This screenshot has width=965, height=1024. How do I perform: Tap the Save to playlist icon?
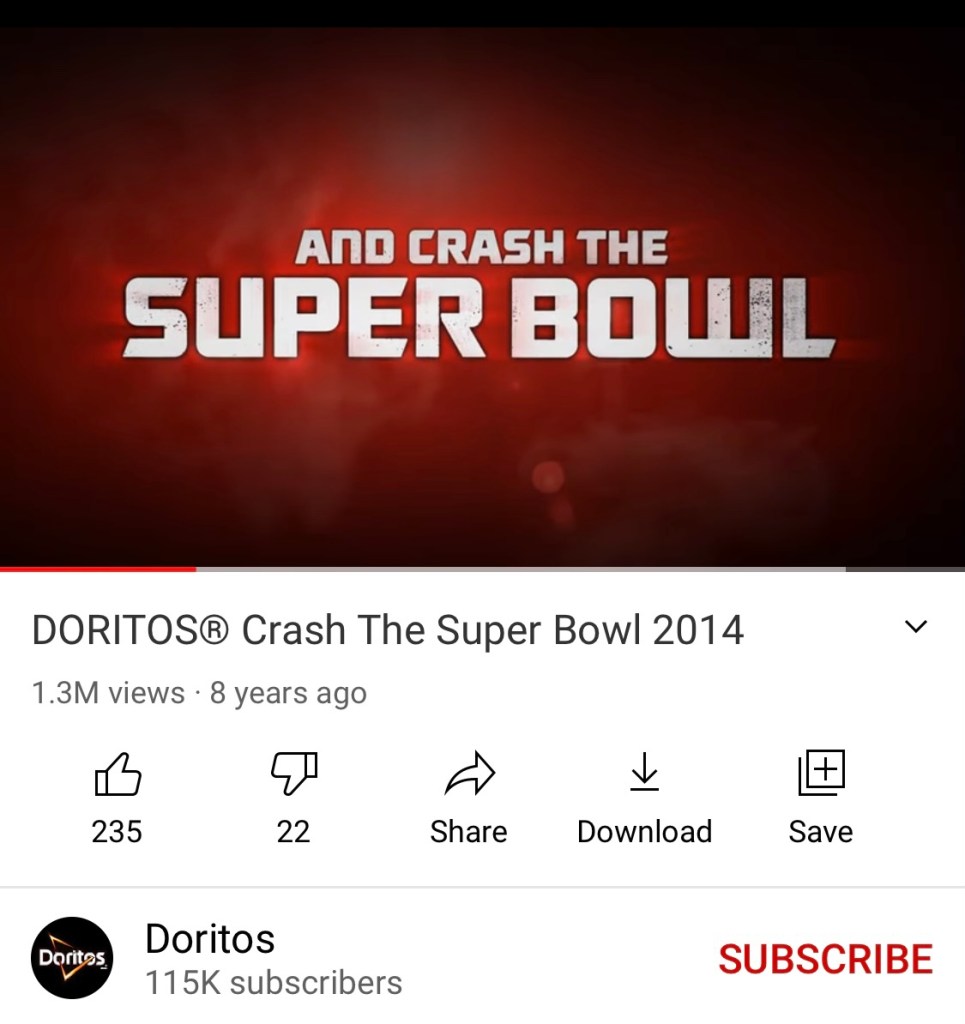click(821, 773)
